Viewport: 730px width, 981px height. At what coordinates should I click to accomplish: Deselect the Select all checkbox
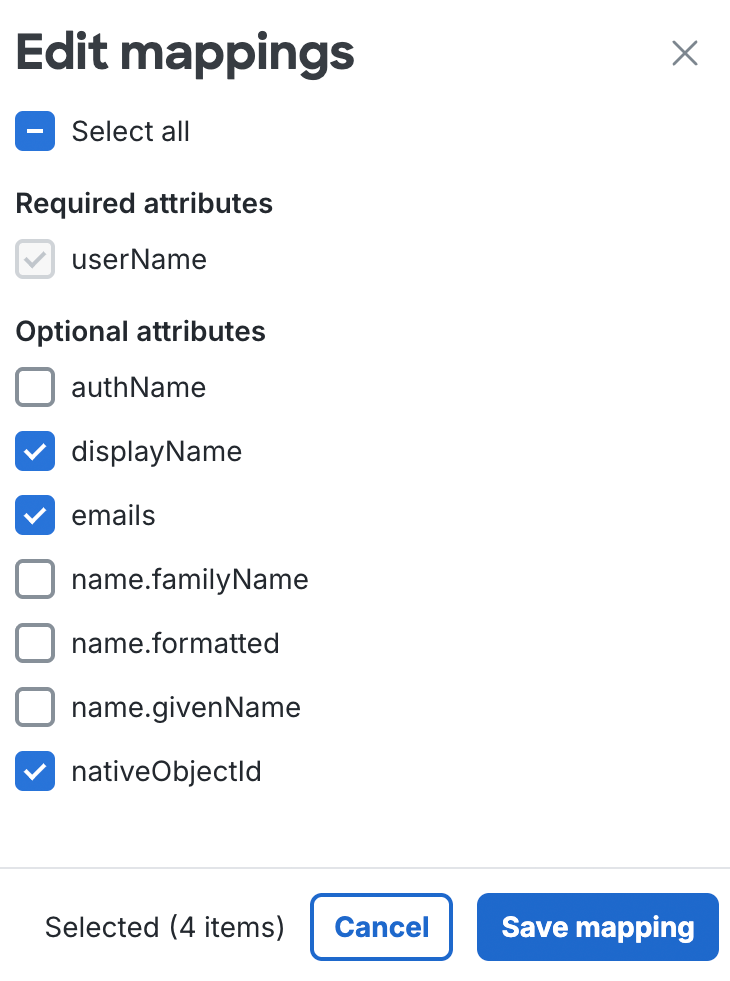coord(34,131)
